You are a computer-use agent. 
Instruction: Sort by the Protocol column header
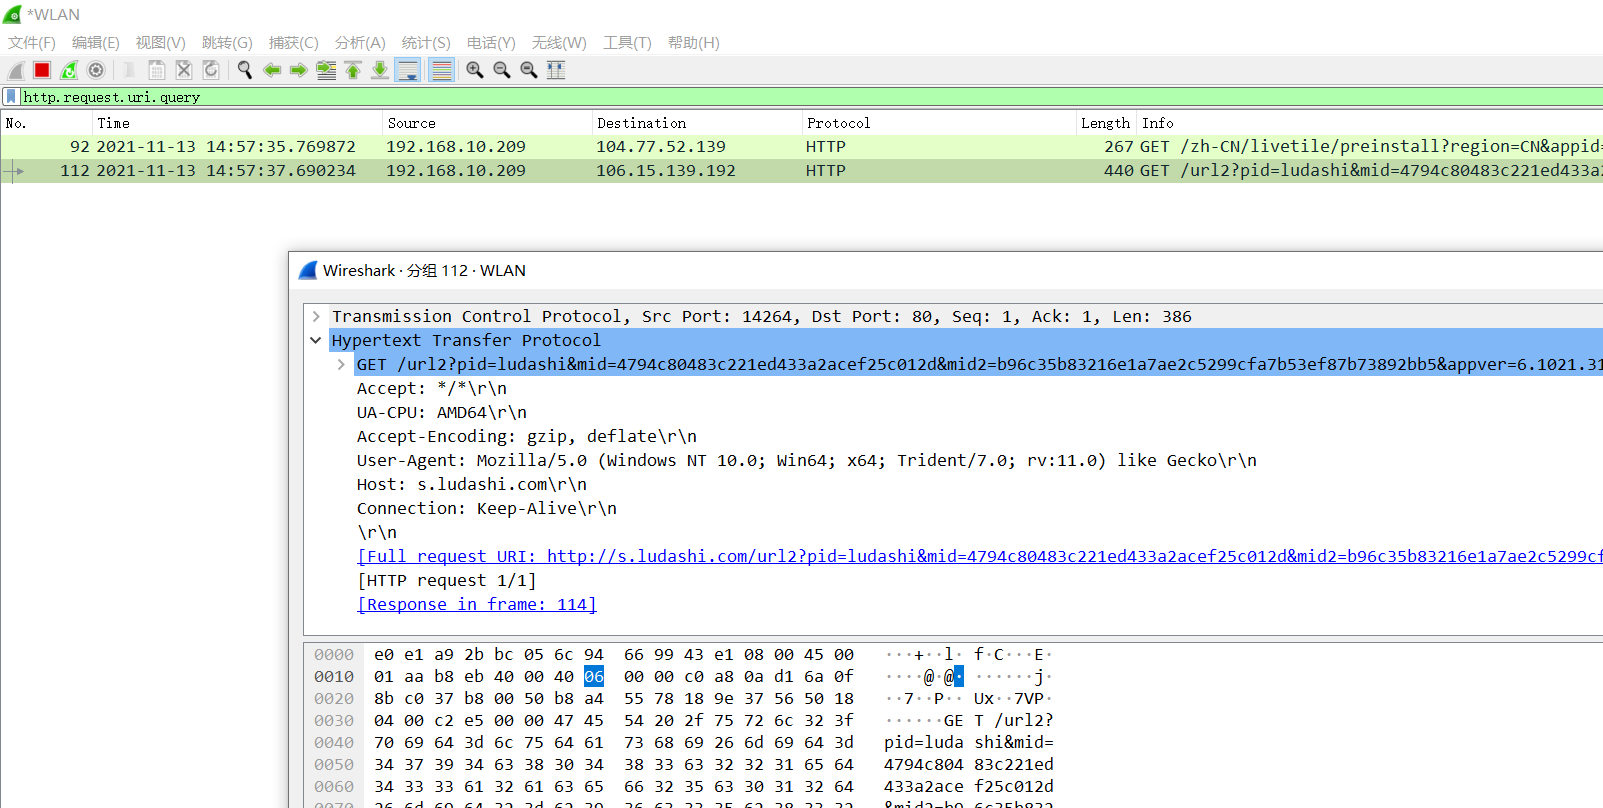coord(940,123)
